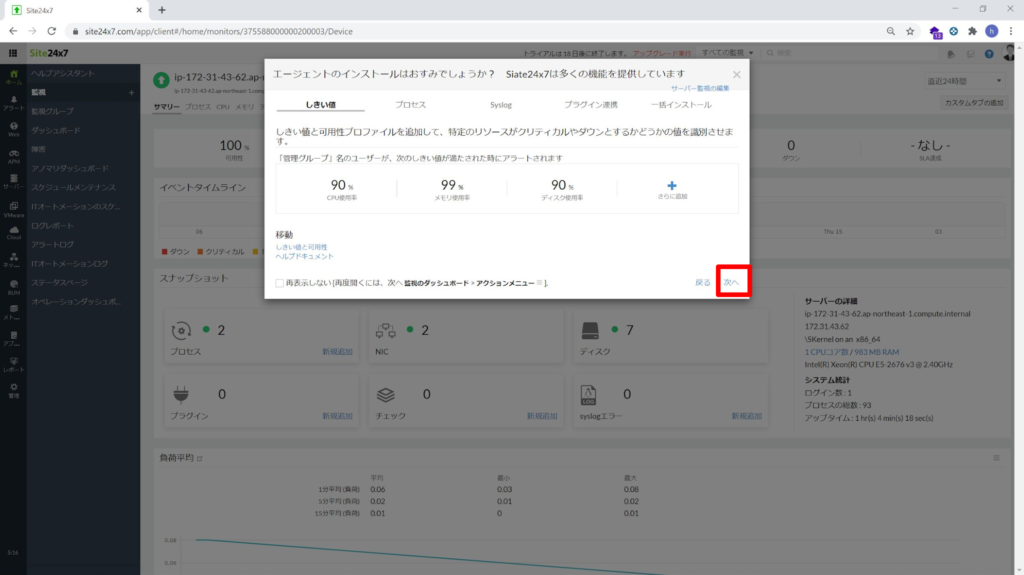Click the 90% CPU使用率 threshold

pyautogui.click(x=342, y=189)
